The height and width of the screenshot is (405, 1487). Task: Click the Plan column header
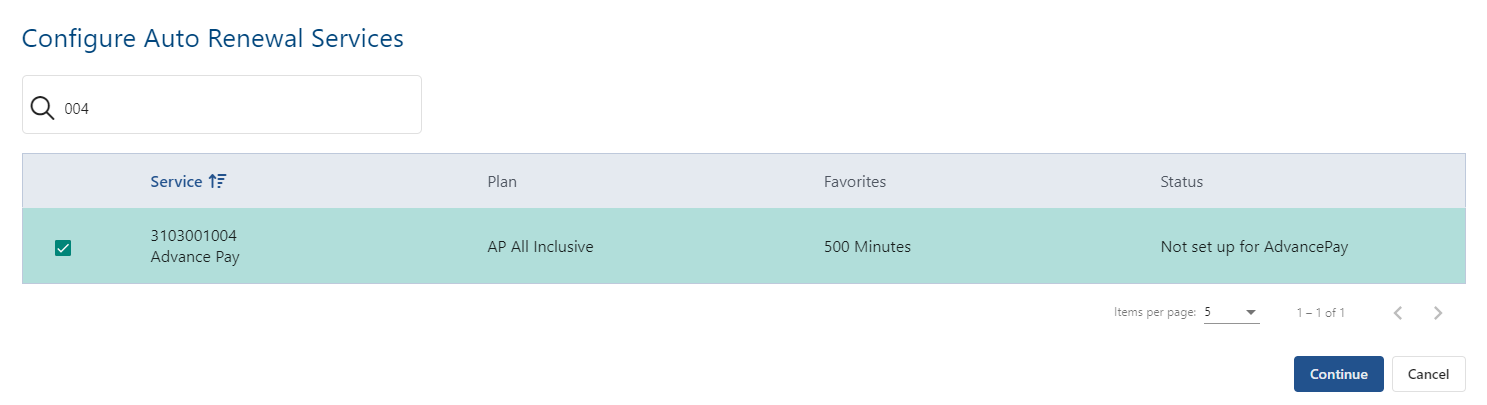click(x=501, y=182)
